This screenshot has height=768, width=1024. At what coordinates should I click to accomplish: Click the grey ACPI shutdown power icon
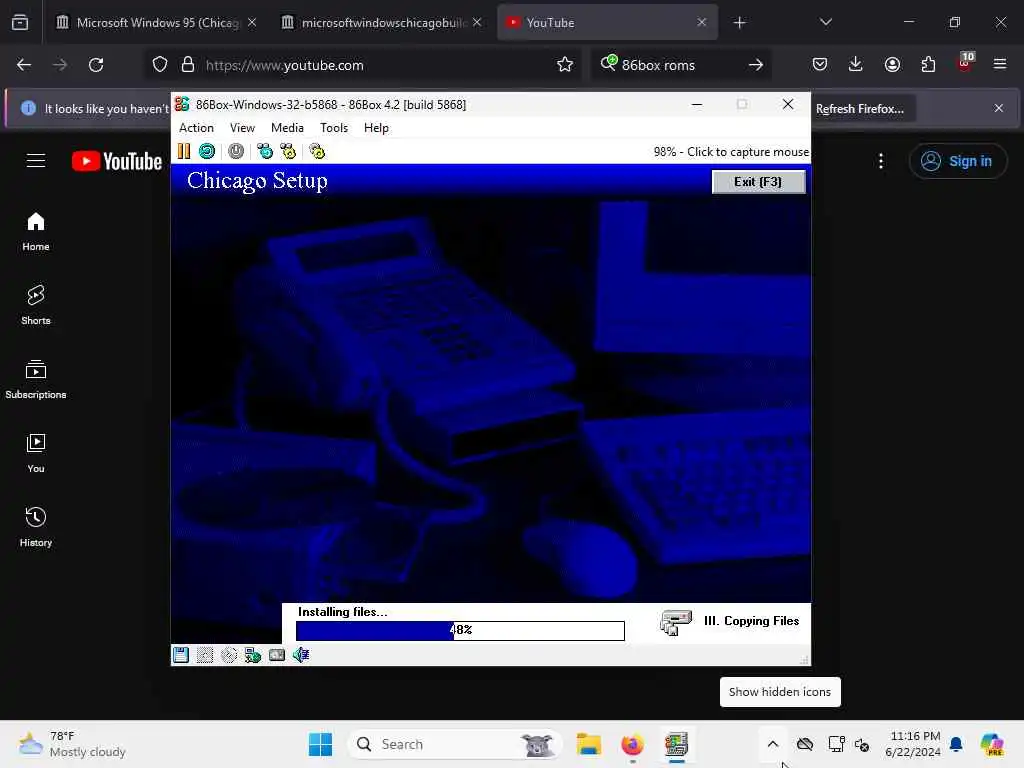pos(236,152)
